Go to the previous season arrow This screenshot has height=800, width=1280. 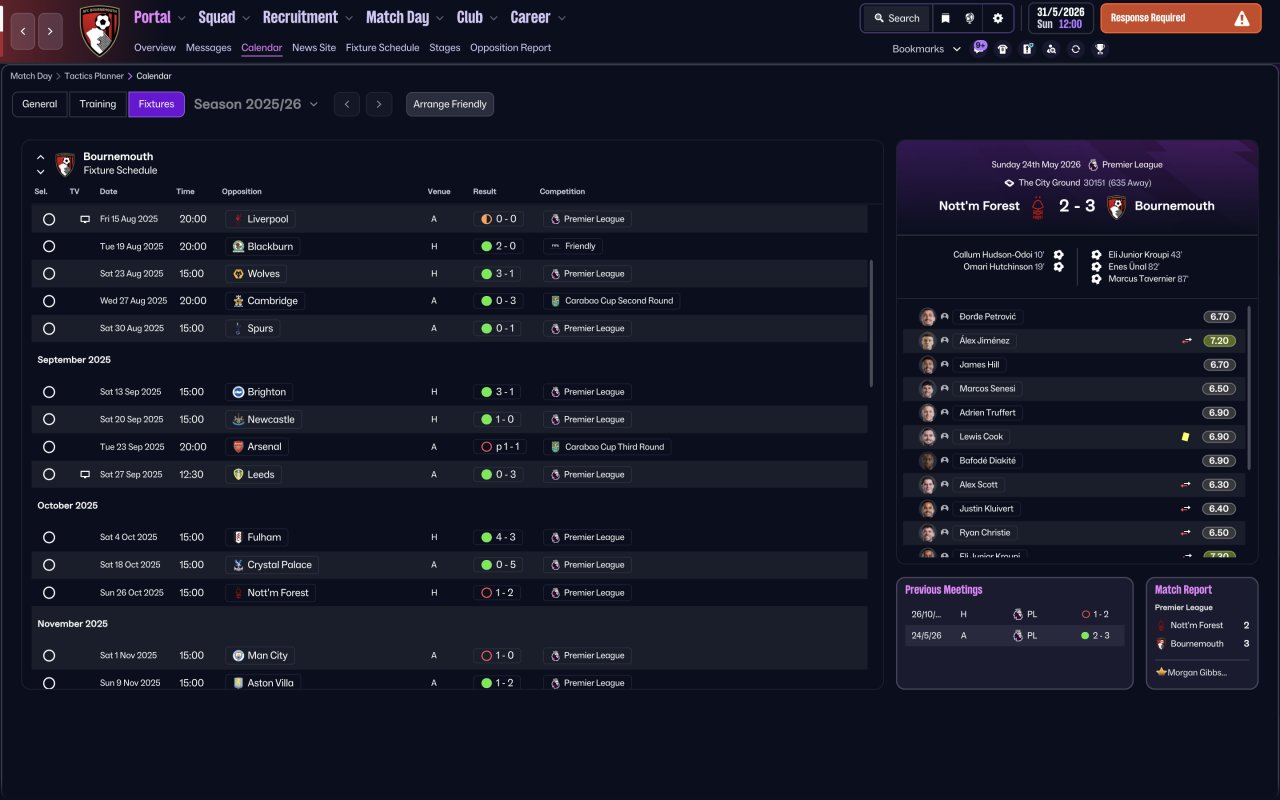pos(346,104)
